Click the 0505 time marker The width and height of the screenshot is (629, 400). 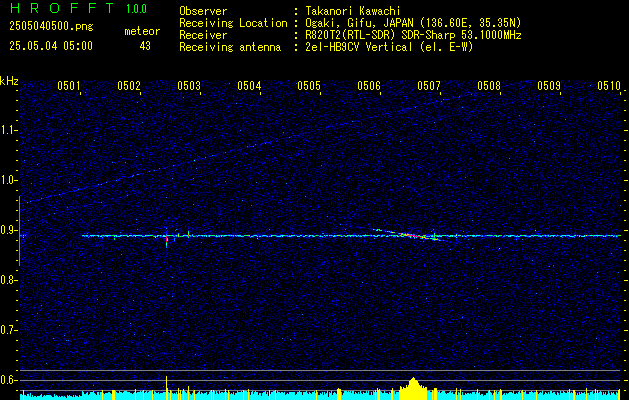[309, 86]
